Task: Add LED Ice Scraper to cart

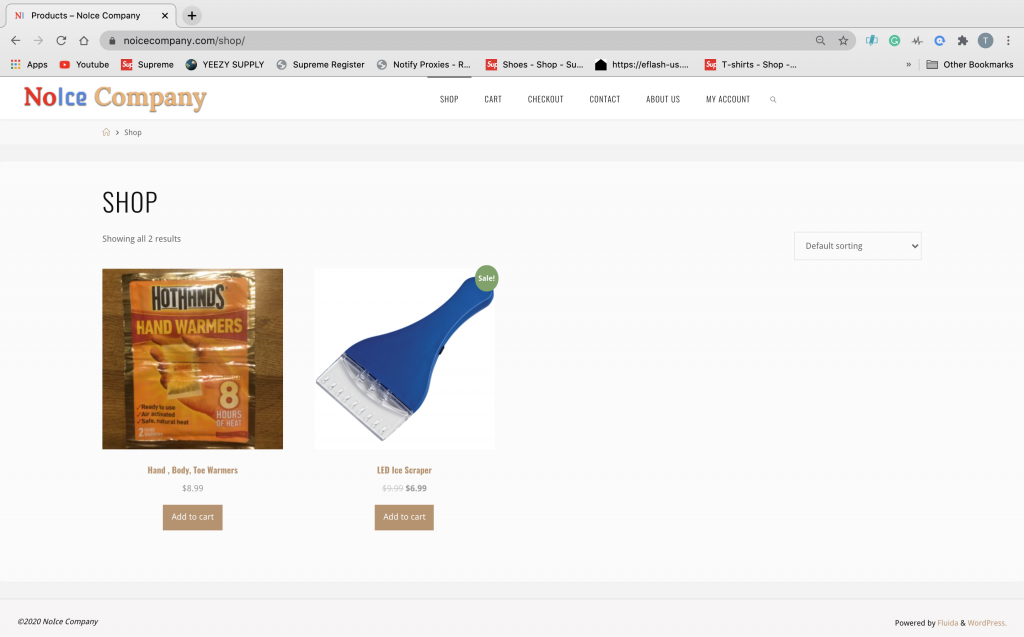Action: click(404, 517)
